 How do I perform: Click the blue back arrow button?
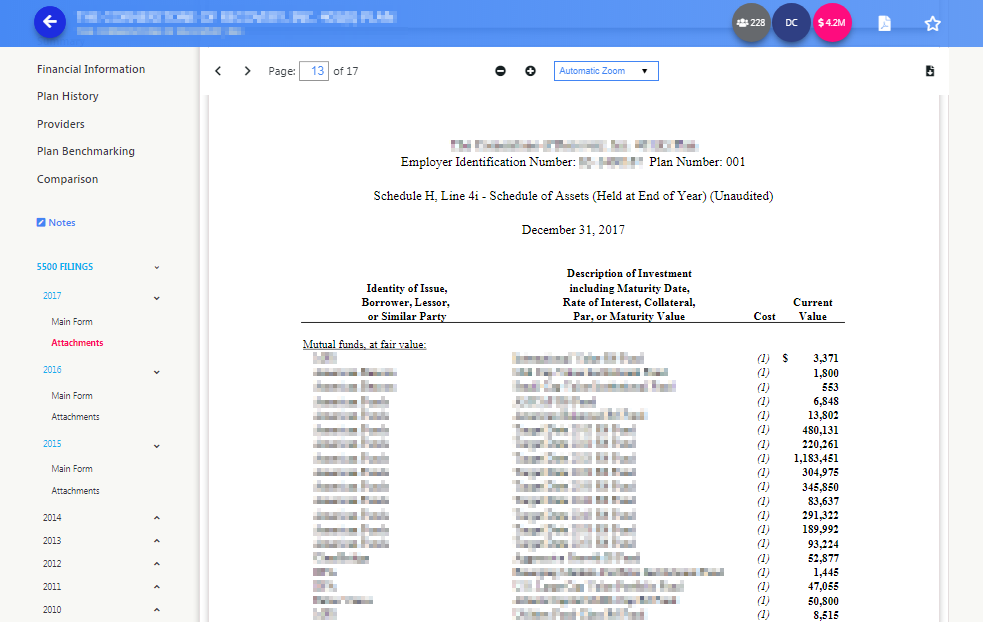click(50, 22)
